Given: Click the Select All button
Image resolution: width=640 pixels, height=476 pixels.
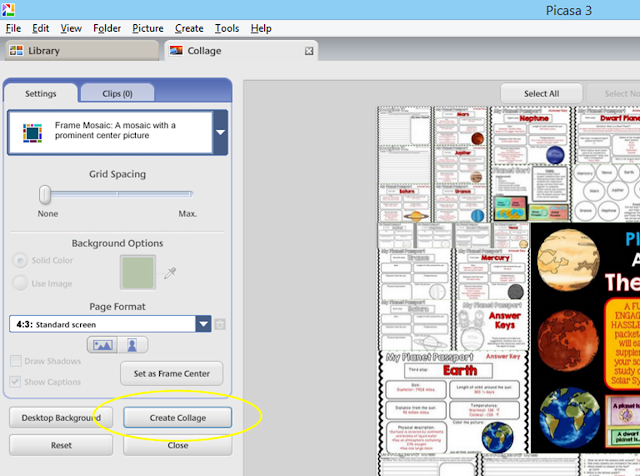Looking at the screenshot, I should pos(541,93).
